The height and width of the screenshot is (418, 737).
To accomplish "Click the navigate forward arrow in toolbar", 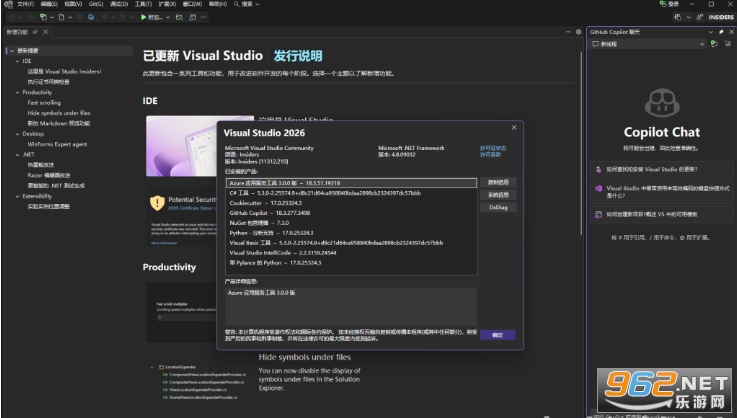I will tap(30, 17).
